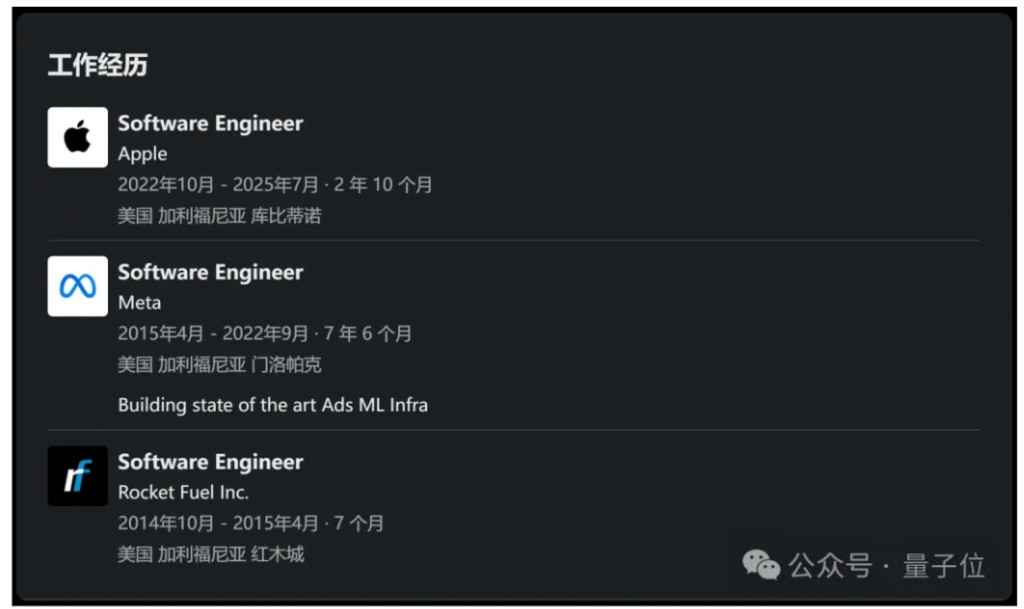The image size is (1024, 609).
Task: Open the Software Engineer title at Apple
Action: click(210, 123)
